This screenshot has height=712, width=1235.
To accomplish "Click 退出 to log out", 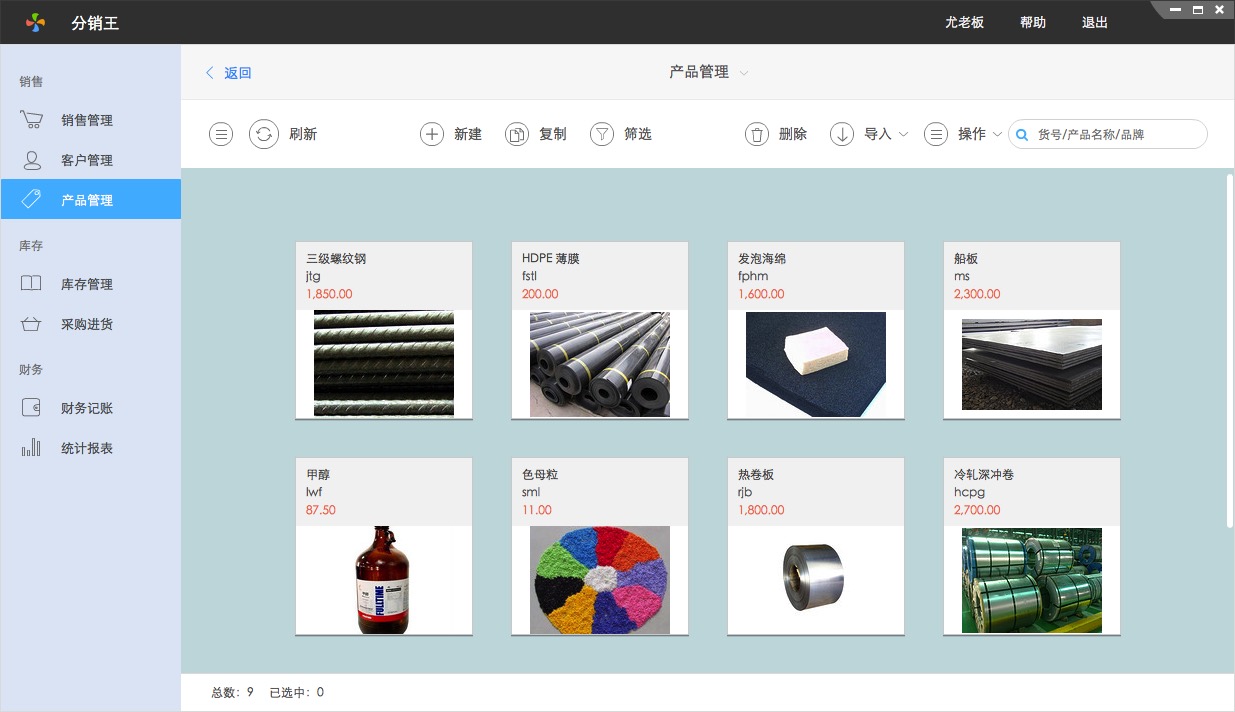I will 1095,22.
